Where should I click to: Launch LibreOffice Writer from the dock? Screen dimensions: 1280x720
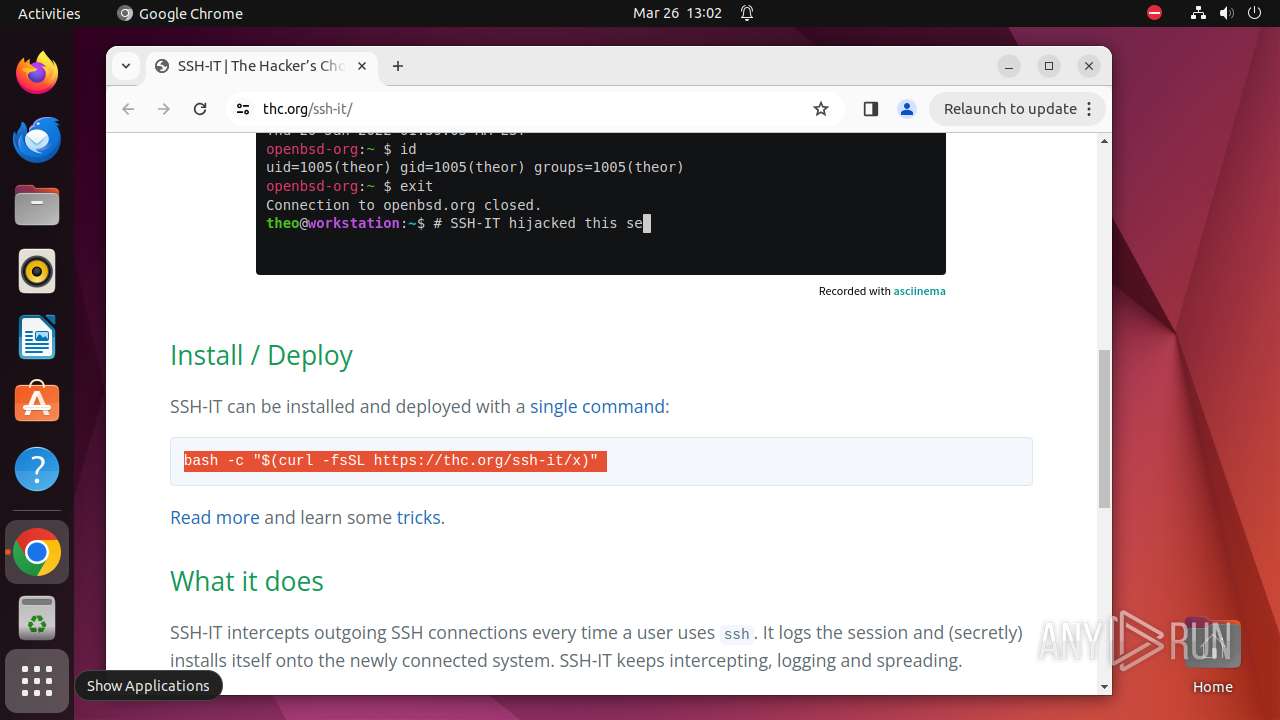click(x=37, y=337)
